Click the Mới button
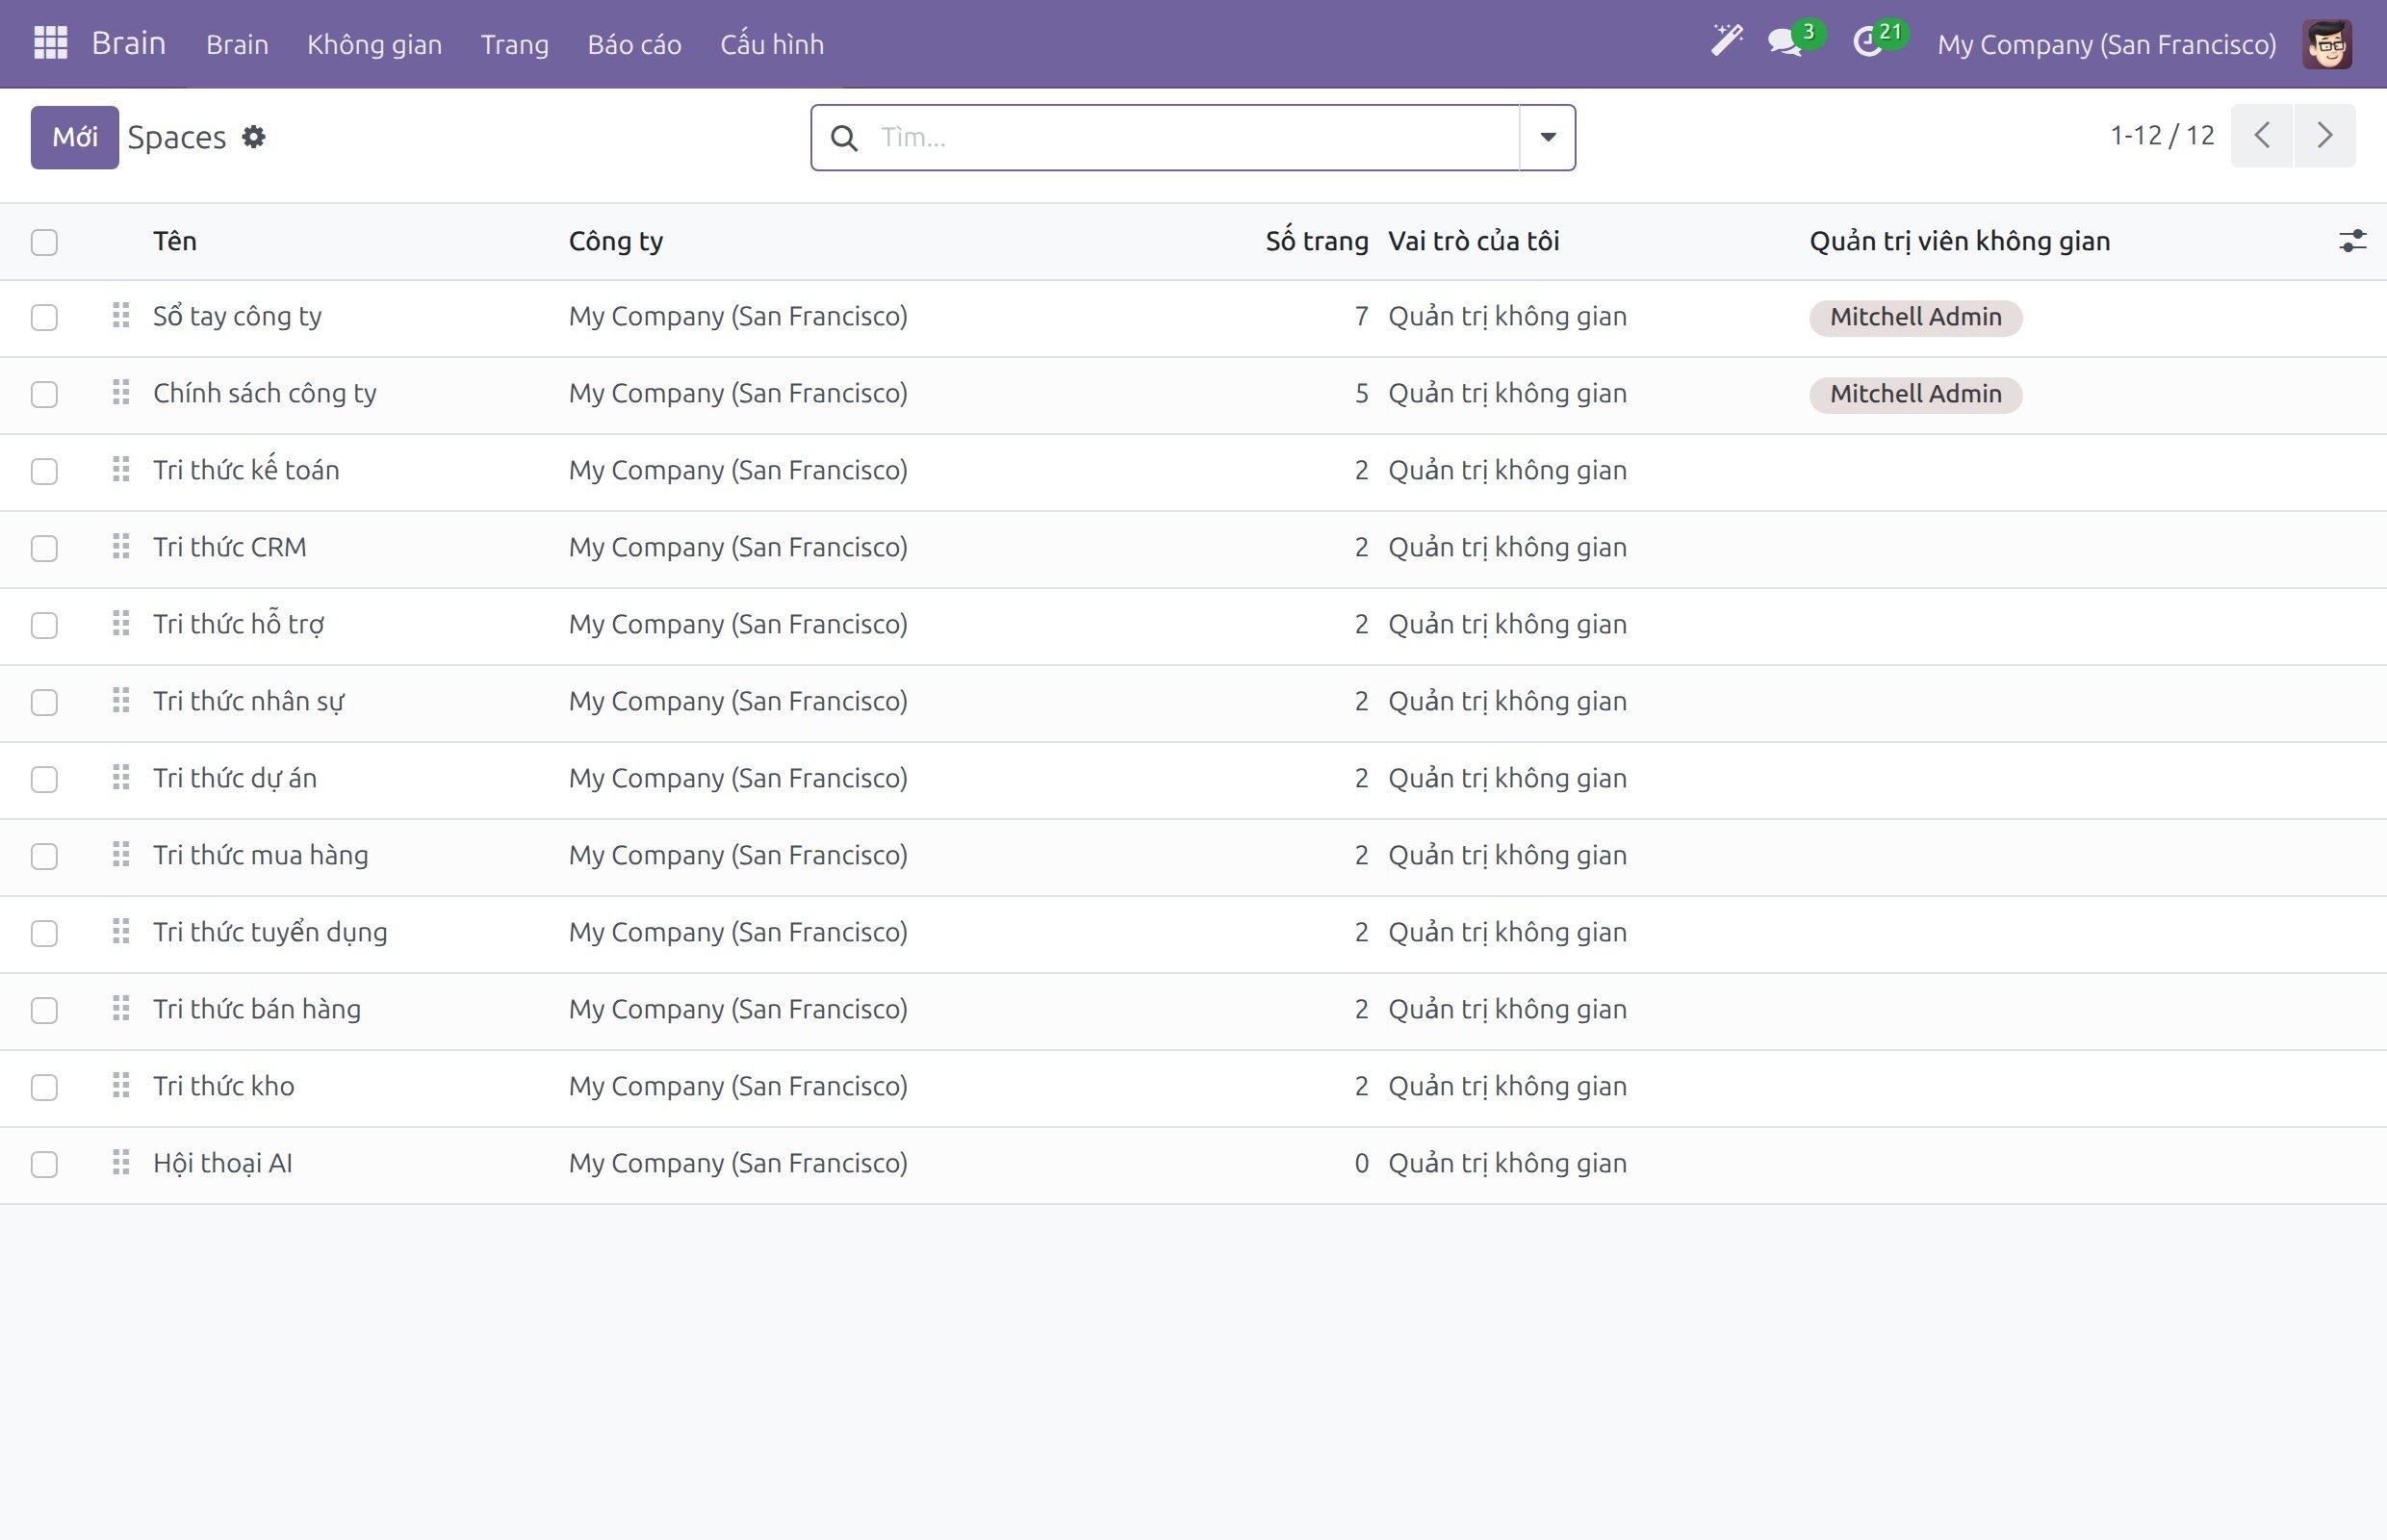Viewport: 2387px width, 1540px height. [x=75, y=137]
